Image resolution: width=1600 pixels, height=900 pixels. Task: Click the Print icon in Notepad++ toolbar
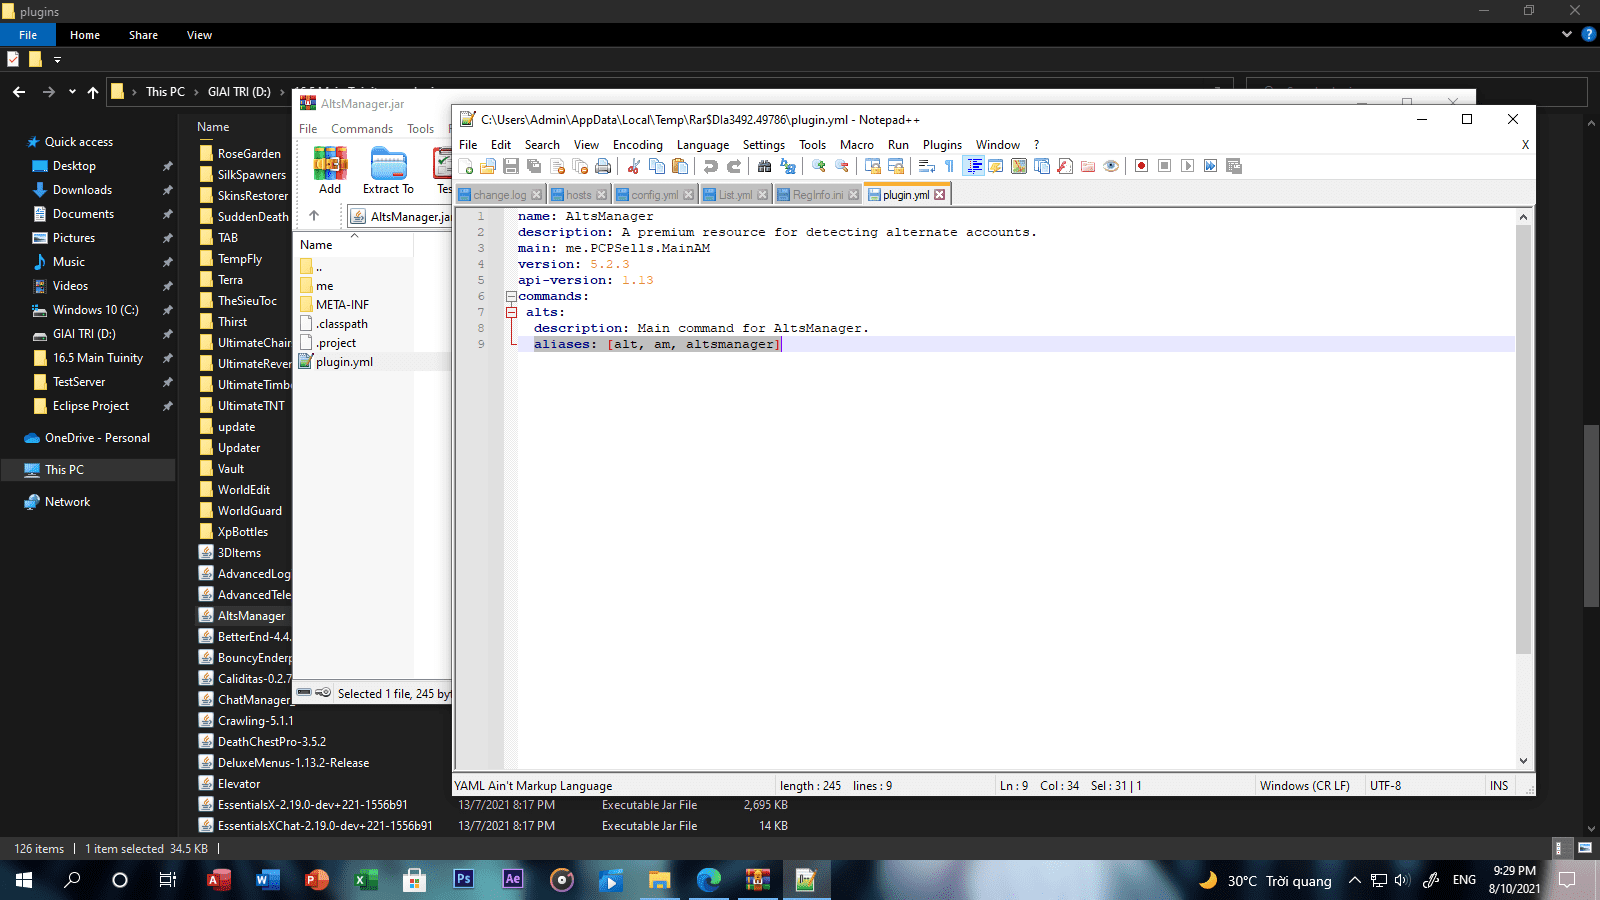click(603, 166)
